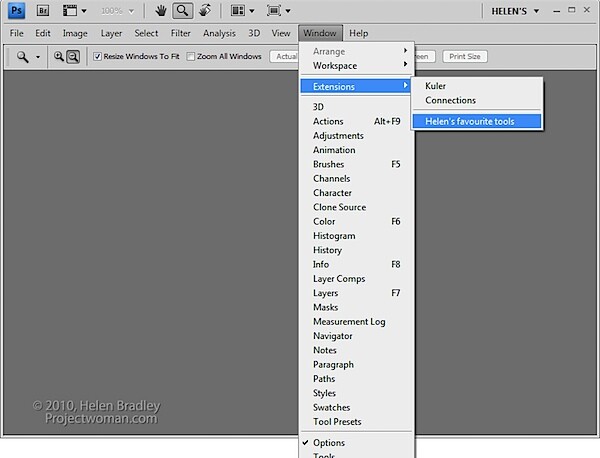Select the Rotate View tool icon

pyautogui.click(x=205, y=10)
